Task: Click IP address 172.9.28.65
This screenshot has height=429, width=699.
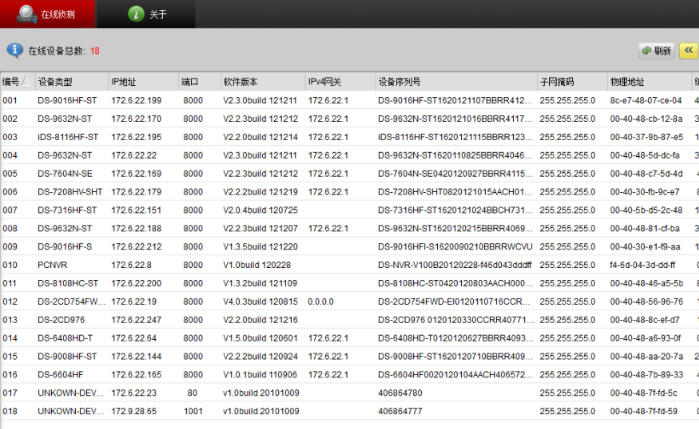Action: coord(134,411)
